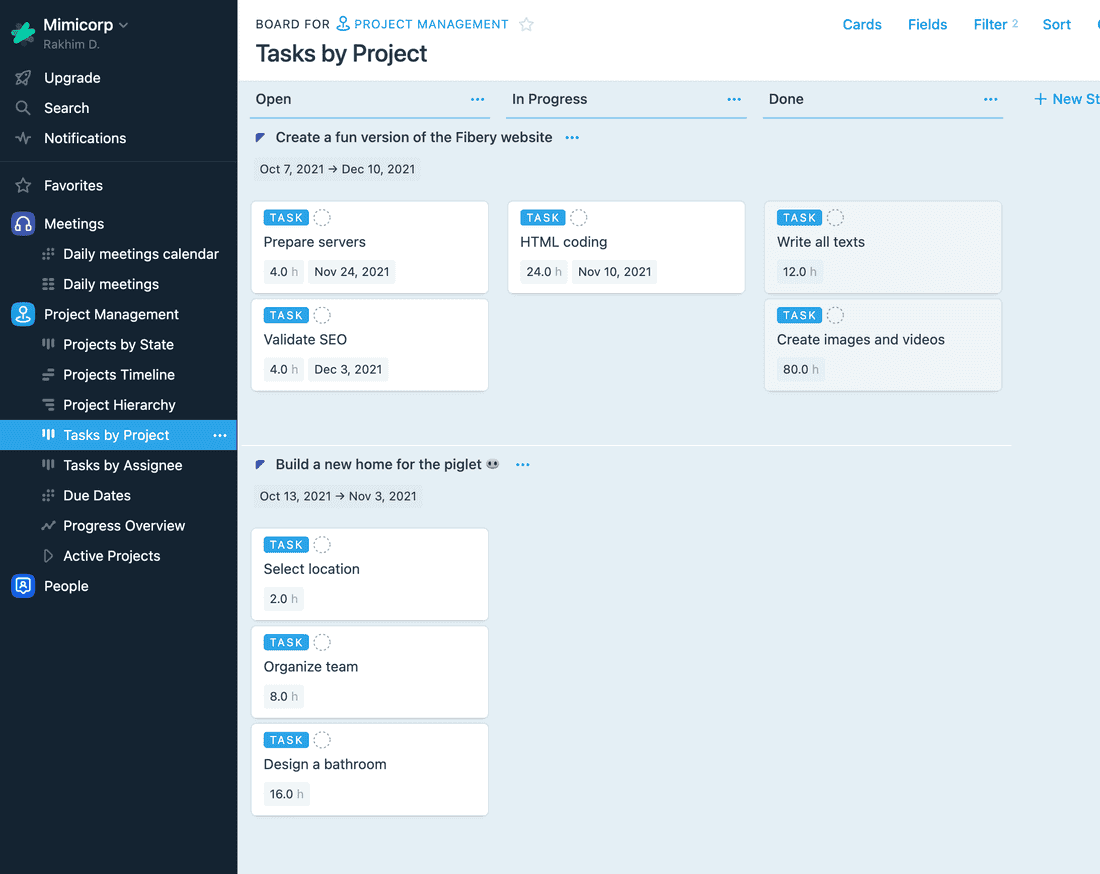Open Notifications in the sidebar
Screen dimensions: 1100x874
(x=85, y=138)
